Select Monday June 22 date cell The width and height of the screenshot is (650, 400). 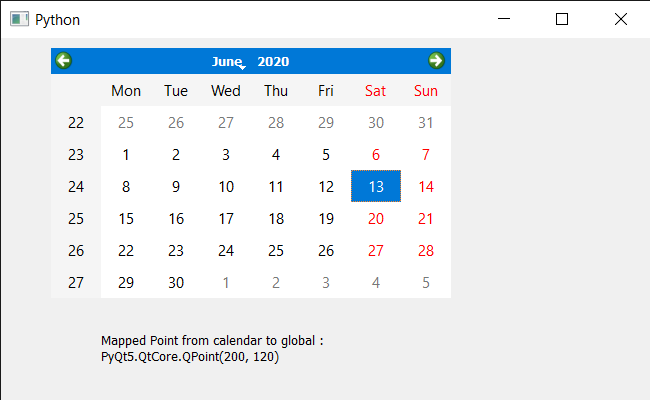point(126,250)
